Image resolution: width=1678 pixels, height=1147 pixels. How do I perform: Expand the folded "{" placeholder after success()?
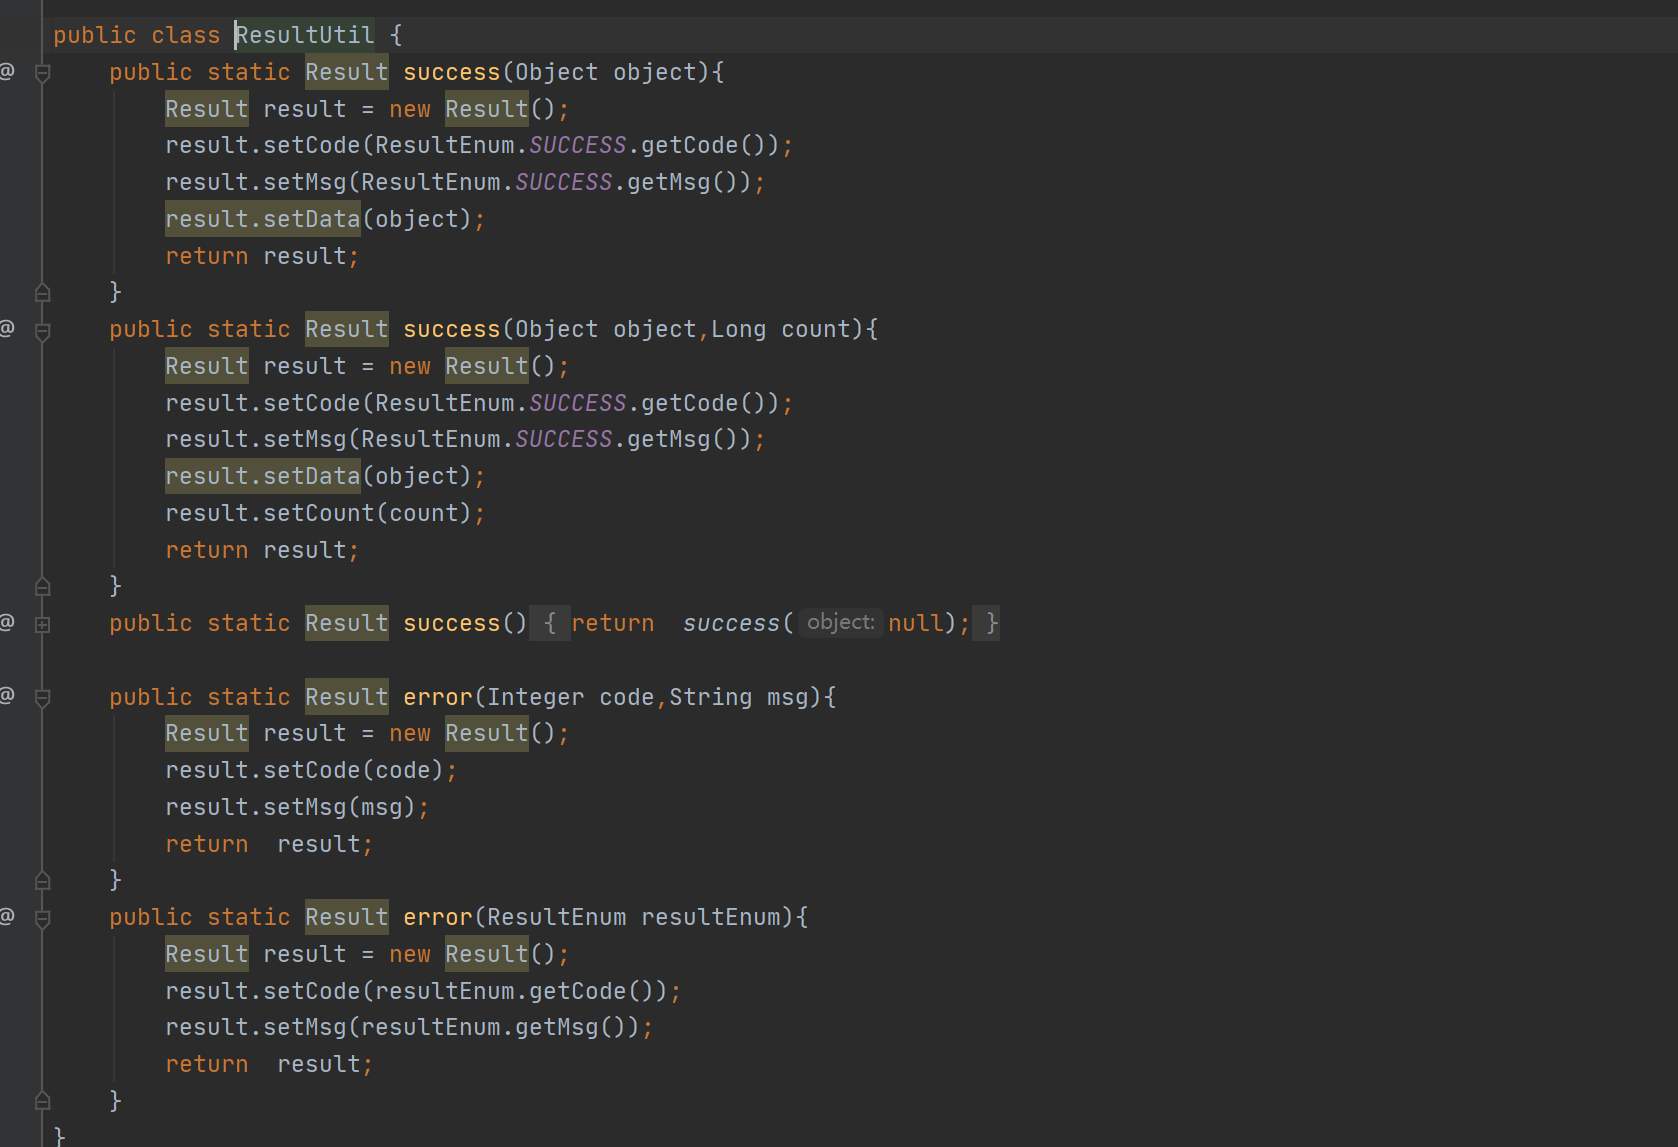[x=550, y=623]
